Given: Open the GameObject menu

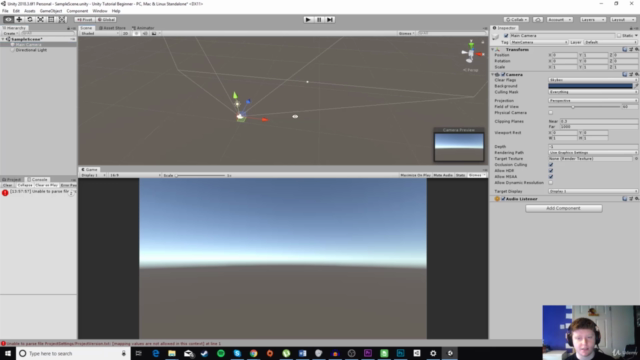Looking at the screenshot, I should coord(51,11).
